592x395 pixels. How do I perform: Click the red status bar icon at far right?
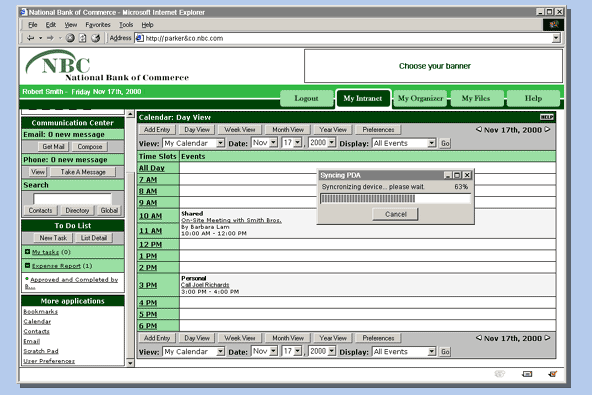tap(552, 374)
